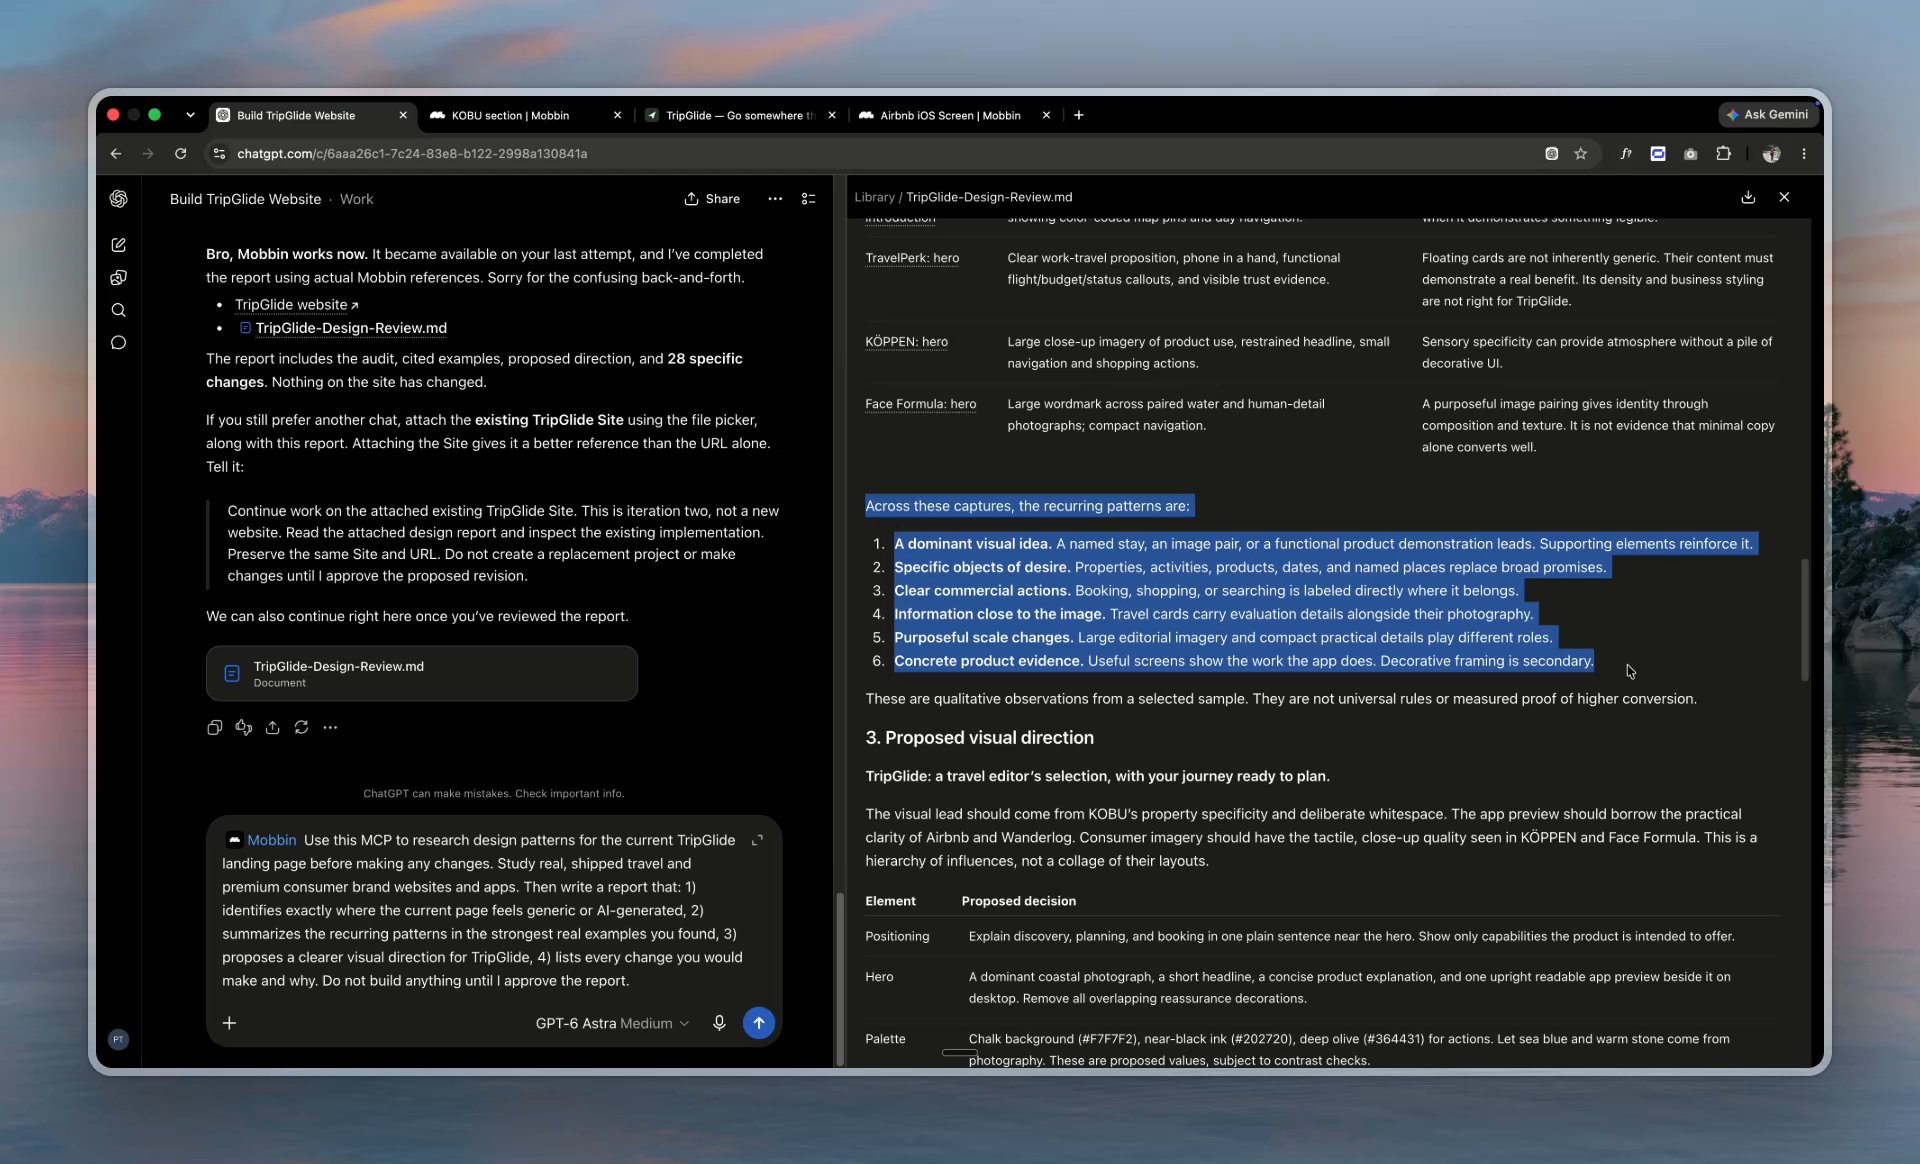This screenshot has height=1164, width=1920.
Task: Open the Library breadcrumb link
Action: click(x=874, y=197)
